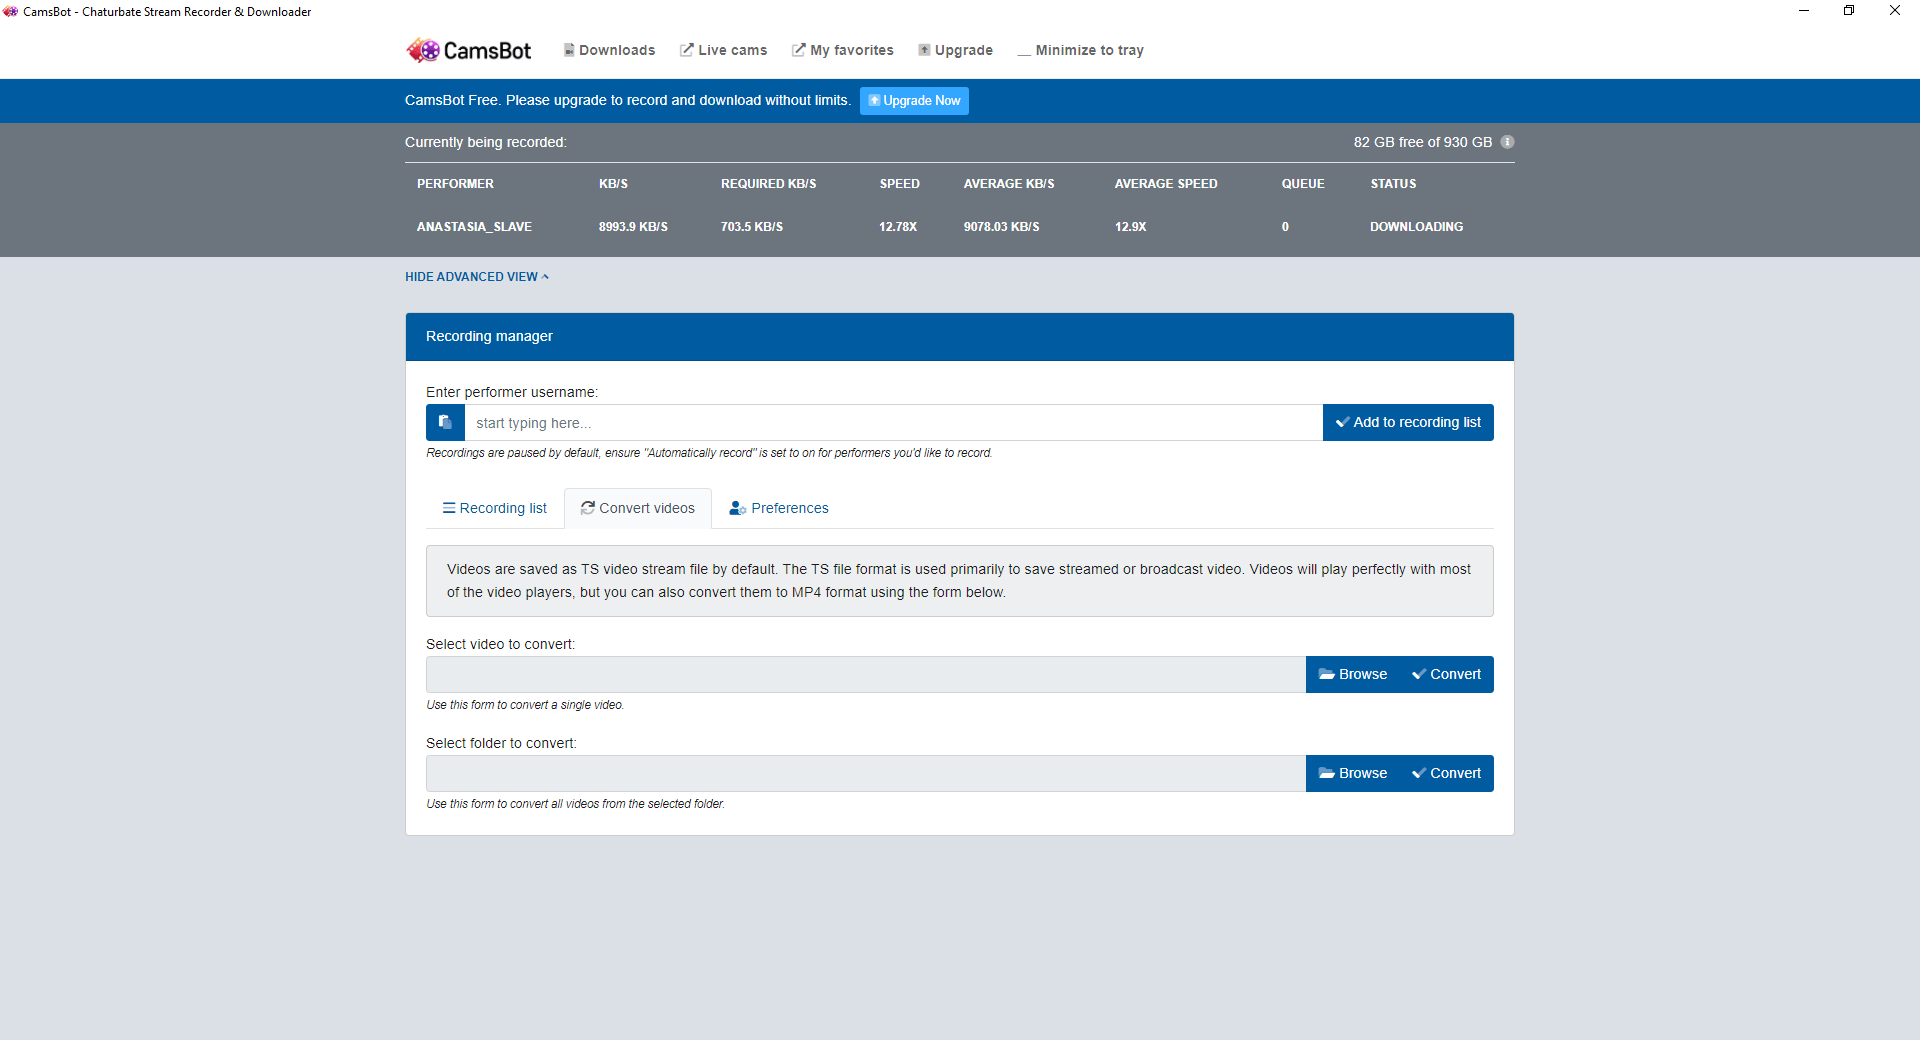Viewport: 1920px width, 1040px height.
Task: Restore down the CamsBot window
Action: tap(1849, 11)
